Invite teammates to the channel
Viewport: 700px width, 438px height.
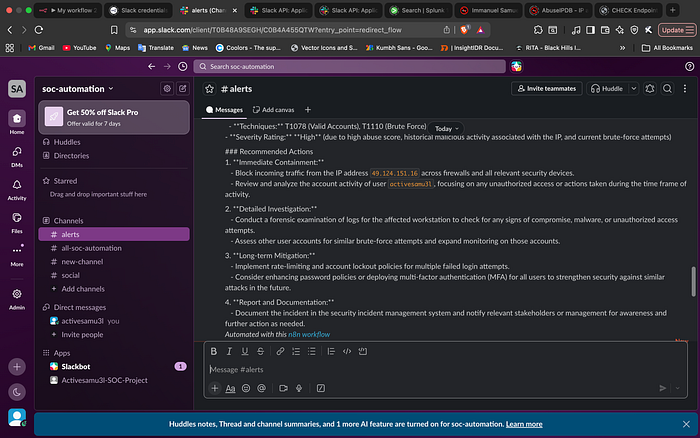pos(547,88)
